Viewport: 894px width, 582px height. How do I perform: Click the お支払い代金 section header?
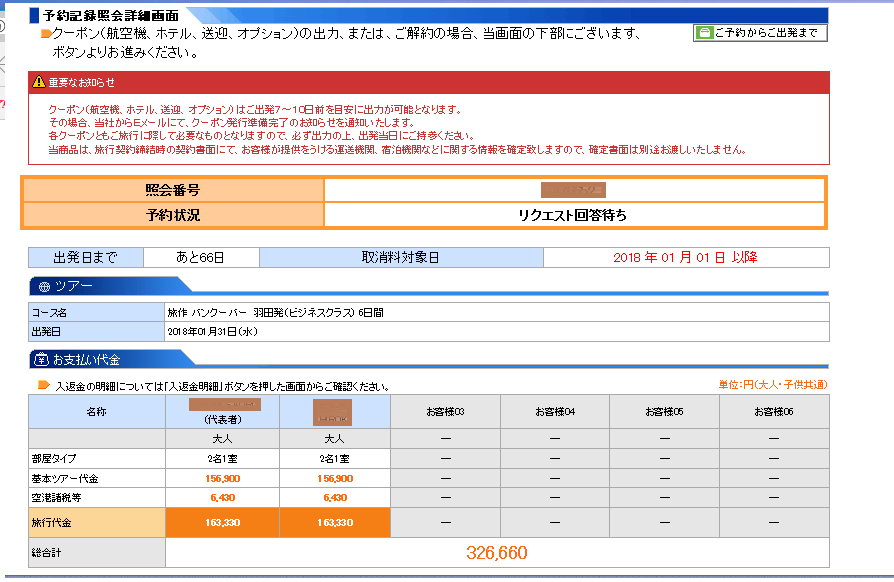tap(87, 360)
